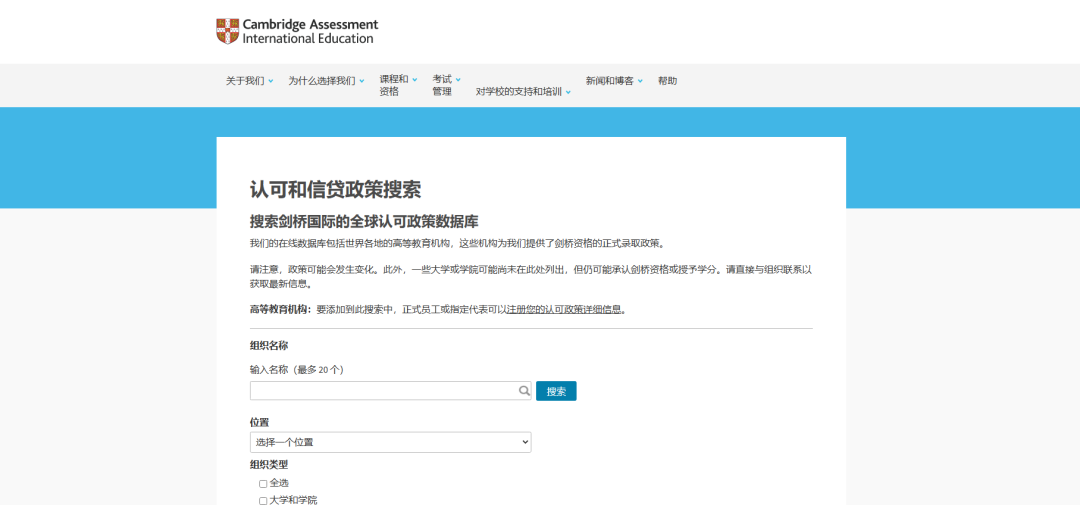
Task: Expand chevron next to 为什么选择我们
Action: click(x=362, y=81)
